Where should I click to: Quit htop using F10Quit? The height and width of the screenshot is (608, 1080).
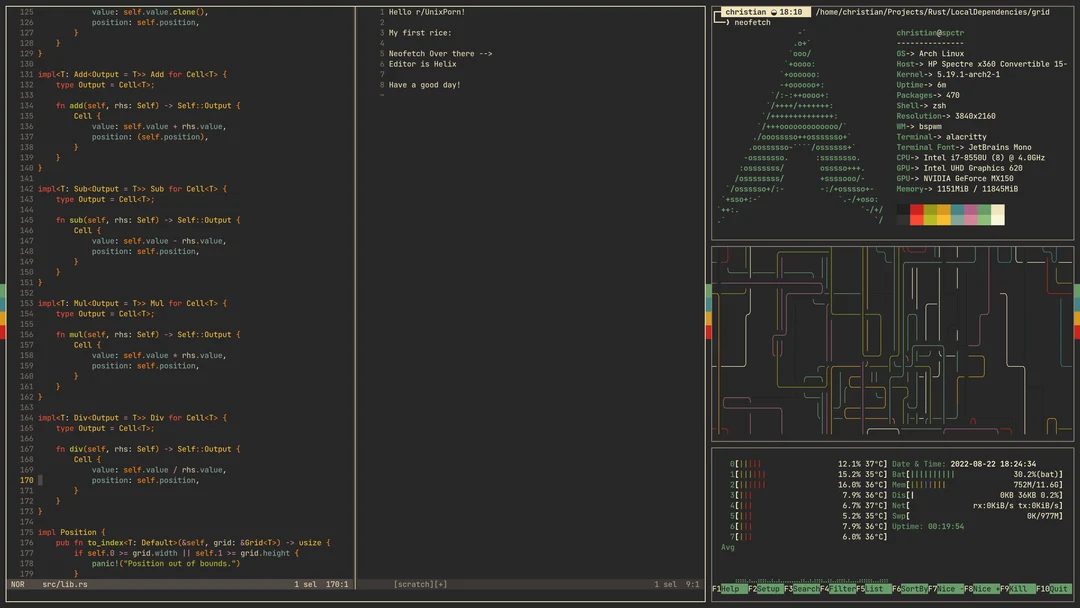click(1055, 589)
